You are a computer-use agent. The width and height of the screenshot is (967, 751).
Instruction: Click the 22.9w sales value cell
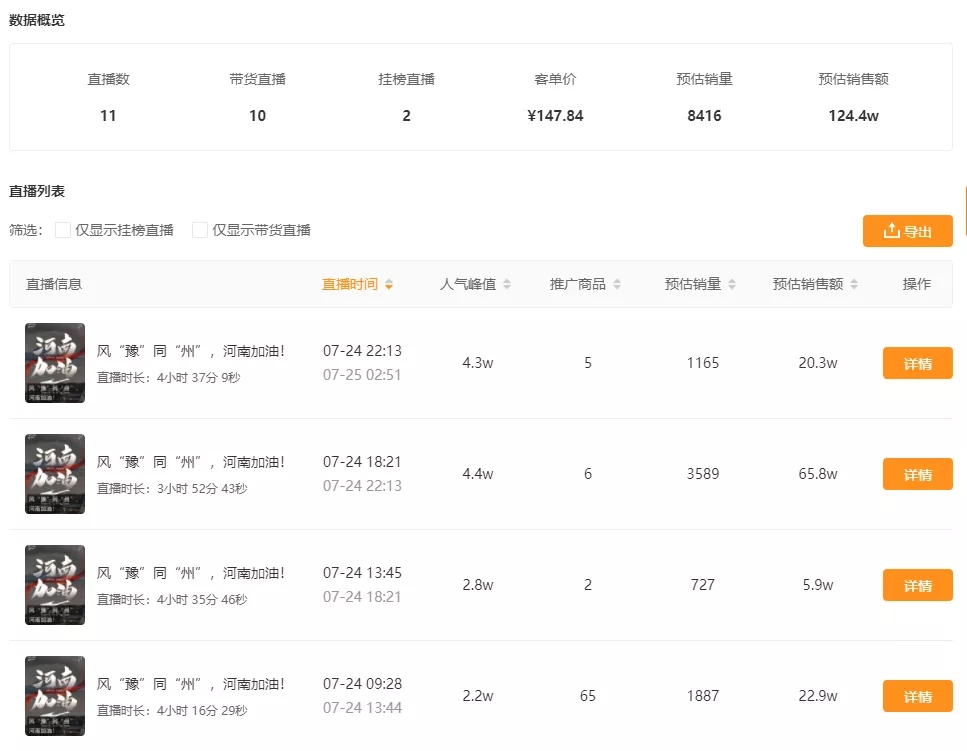(x=818, y=696)
